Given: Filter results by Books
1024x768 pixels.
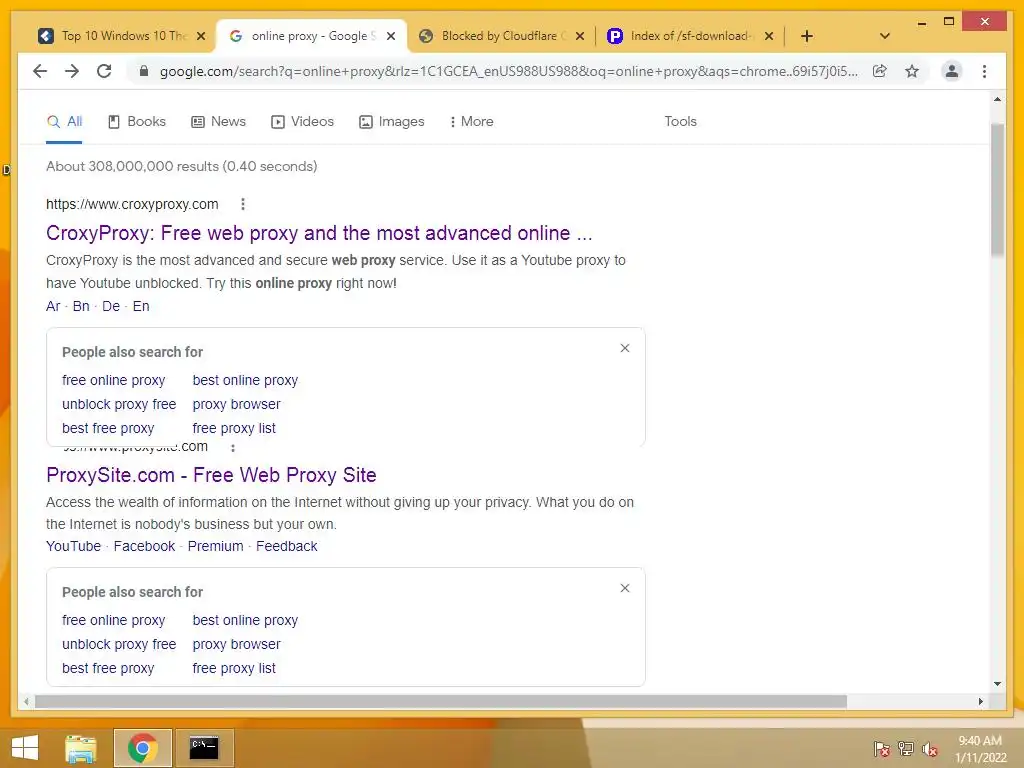Looking at the screenshot, I should click(x=136, y=121).
